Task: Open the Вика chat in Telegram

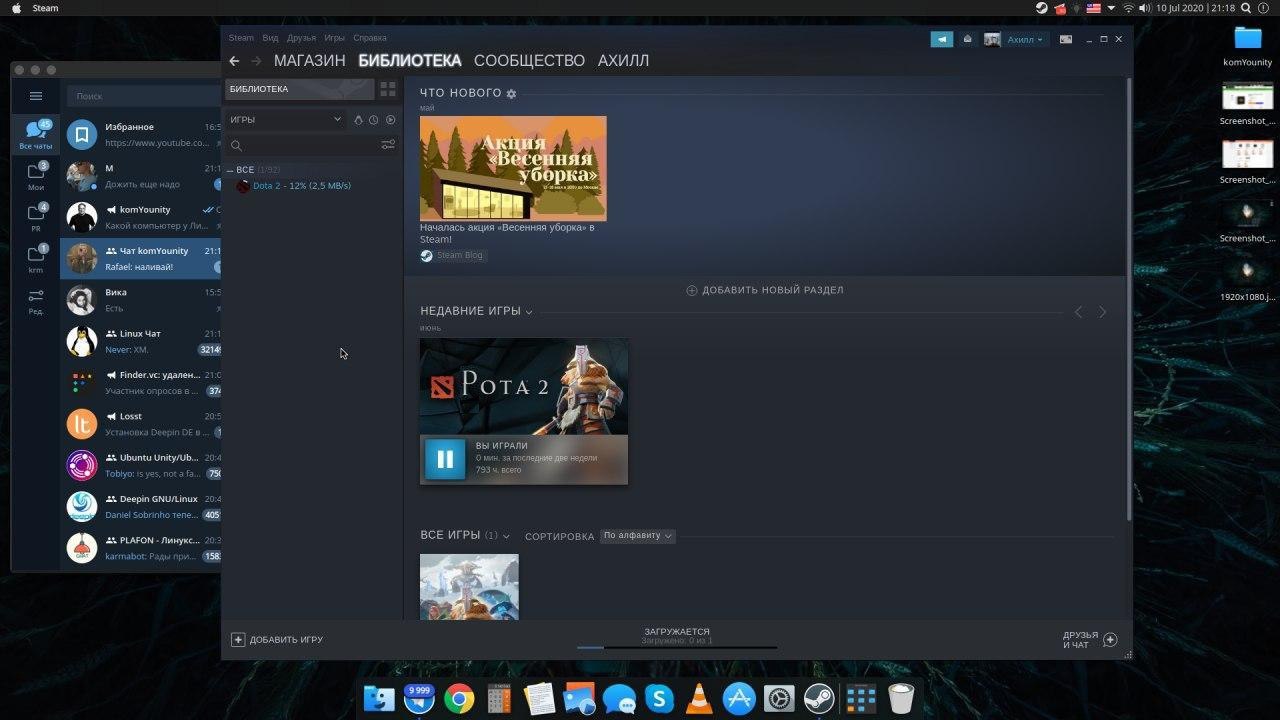Action: (x=141, y=300)
